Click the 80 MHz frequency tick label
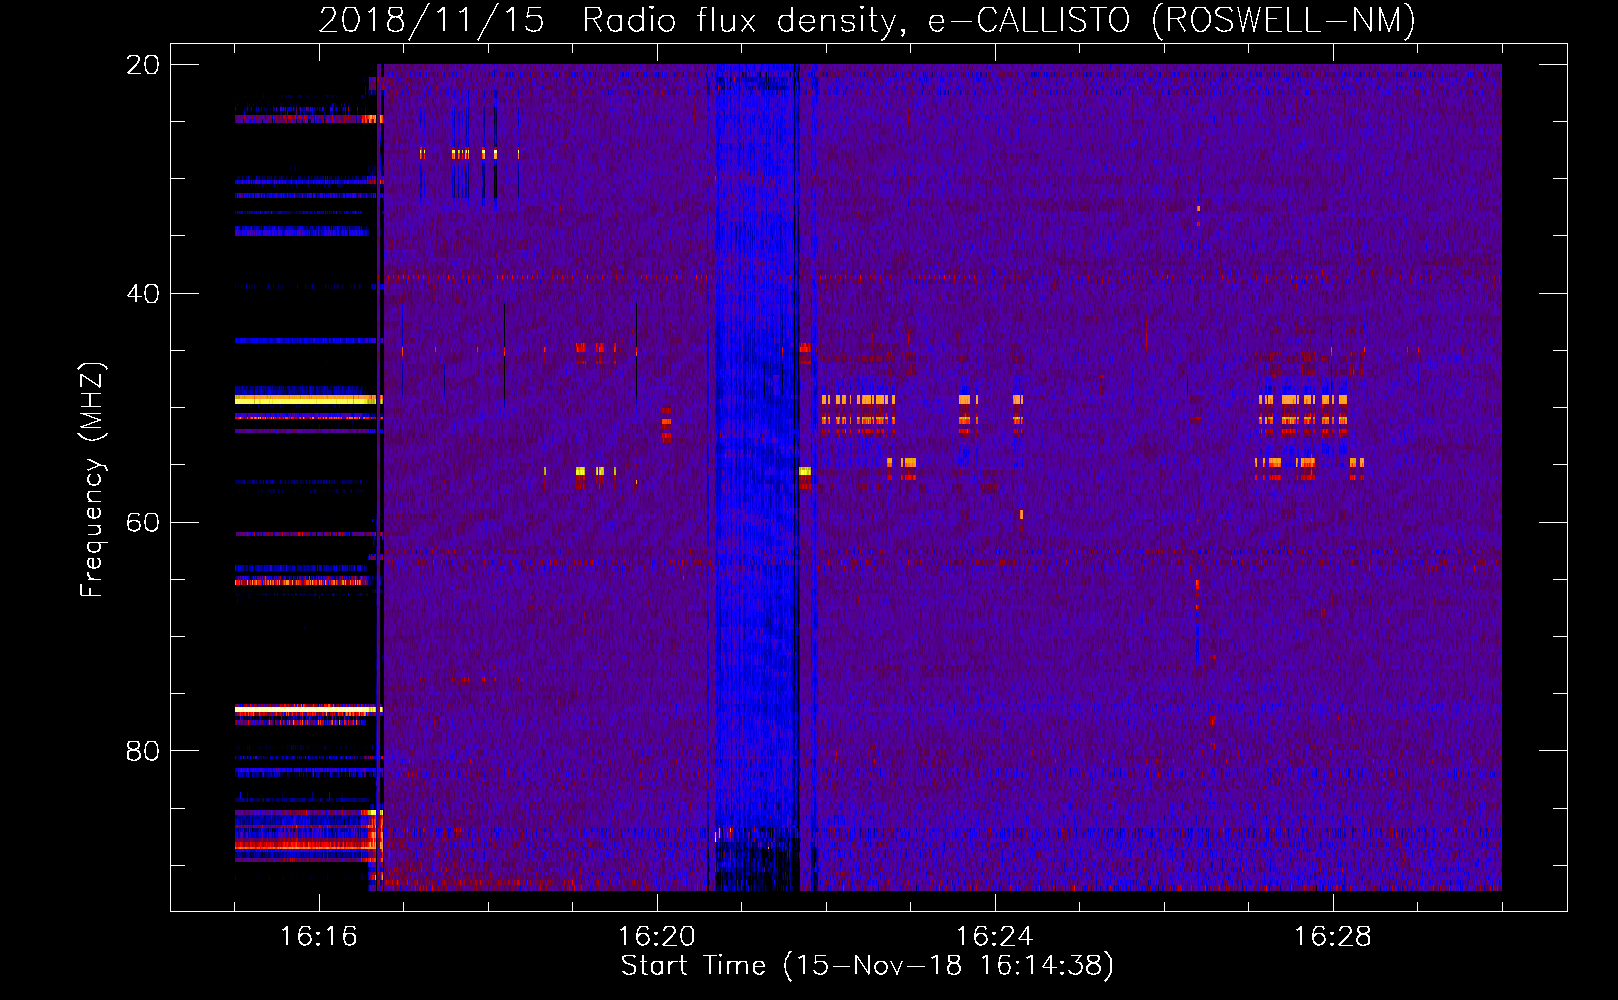1618x1000 pixels. pyautogui.click(x=143, y=751)
